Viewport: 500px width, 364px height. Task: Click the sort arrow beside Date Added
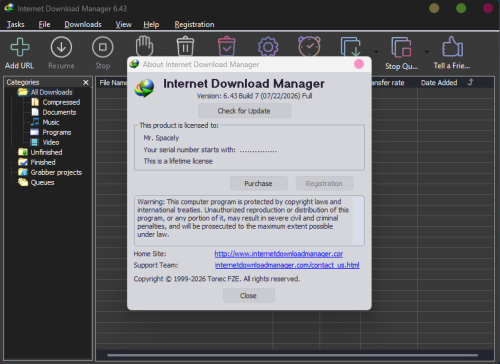point(470,82)
